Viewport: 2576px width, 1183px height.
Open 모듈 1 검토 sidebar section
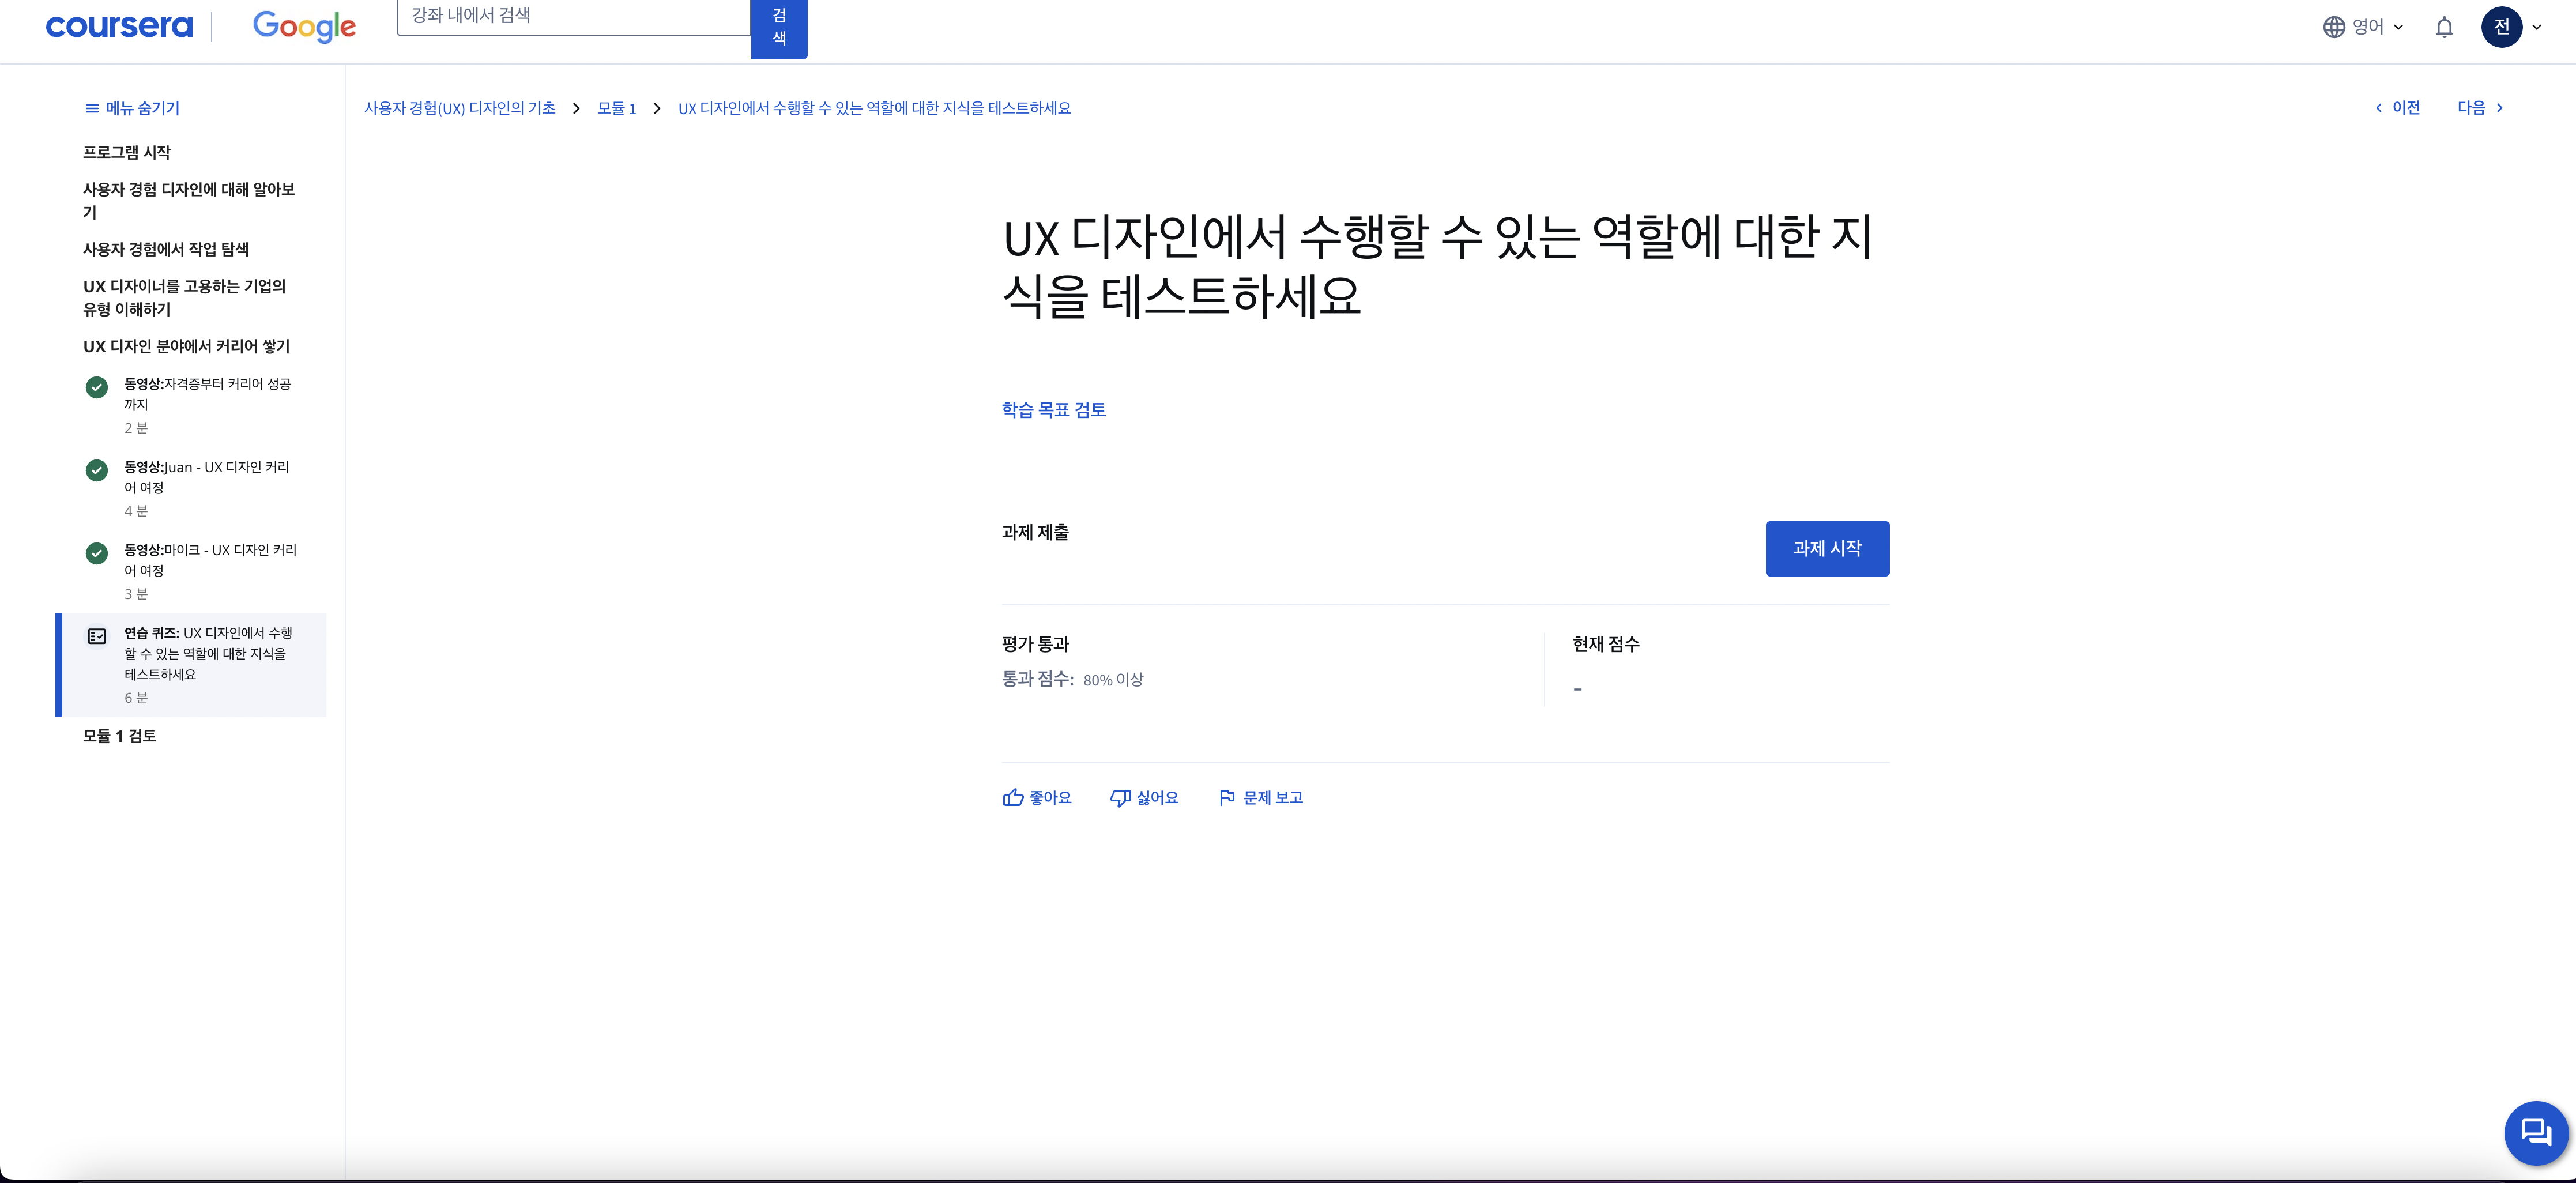[x=119, y=736]
